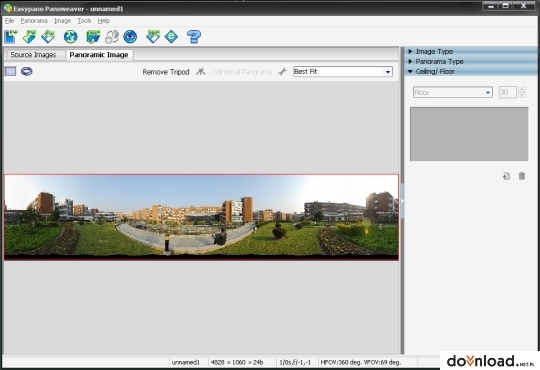The height and width of the screenshot is (370, 540).
Task: Click the trash can delete icon
Action: 522,176
